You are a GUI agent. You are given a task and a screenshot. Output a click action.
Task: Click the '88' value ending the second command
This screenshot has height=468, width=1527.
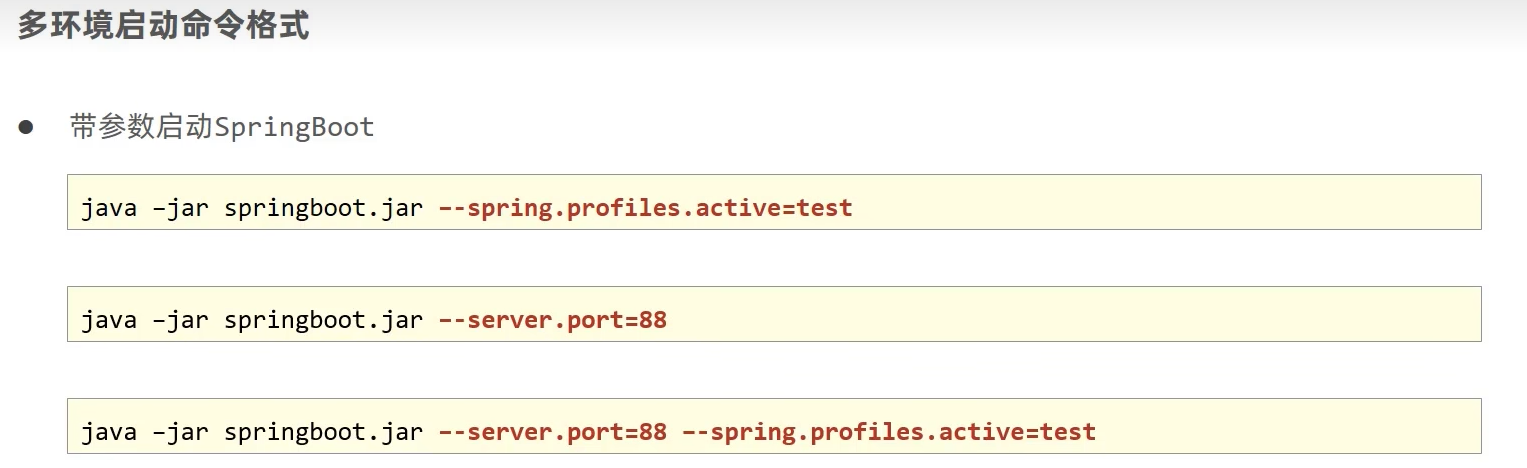pos(653,321)
